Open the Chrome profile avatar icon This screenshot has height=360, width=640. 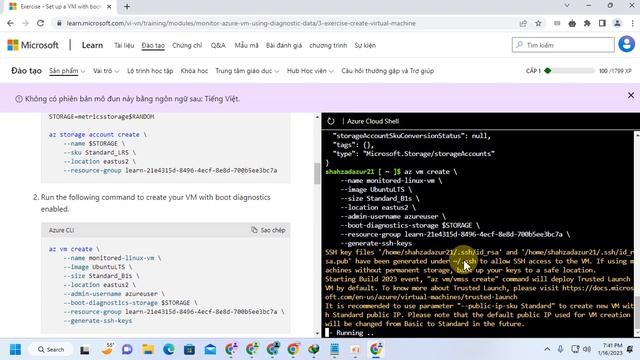pos(617,23)
